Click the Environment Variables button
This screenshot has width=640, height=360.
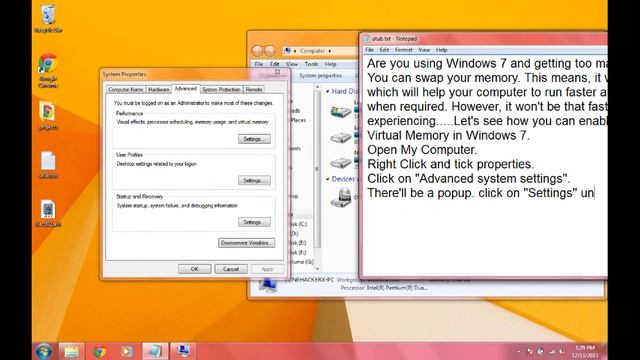coord(247,243)
